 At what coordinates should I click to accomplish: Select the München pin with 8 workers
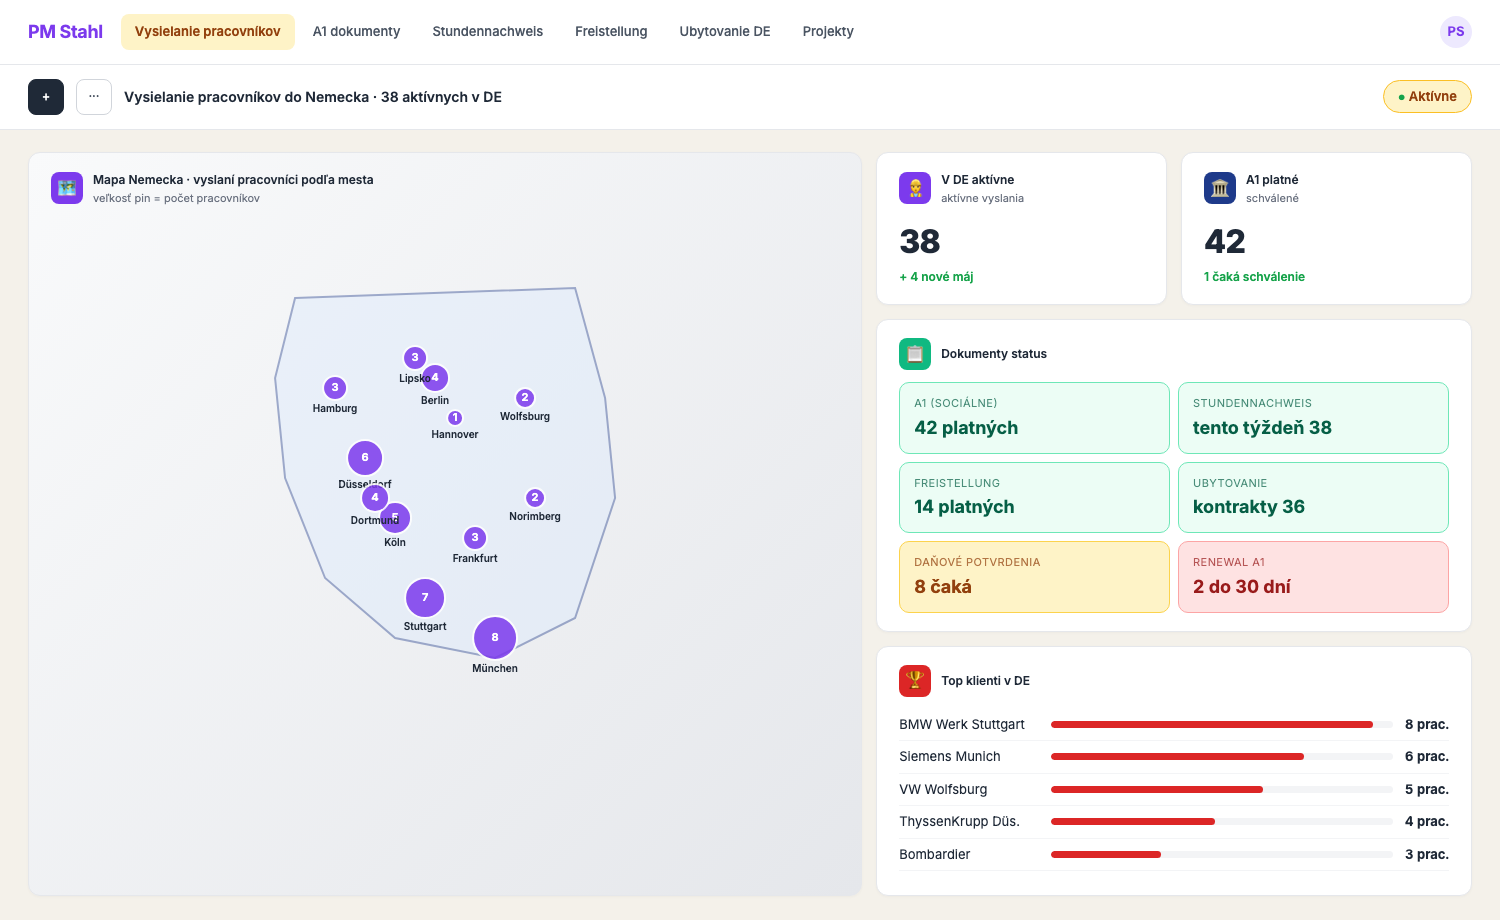pyautogui.click(x=495, y=638)
